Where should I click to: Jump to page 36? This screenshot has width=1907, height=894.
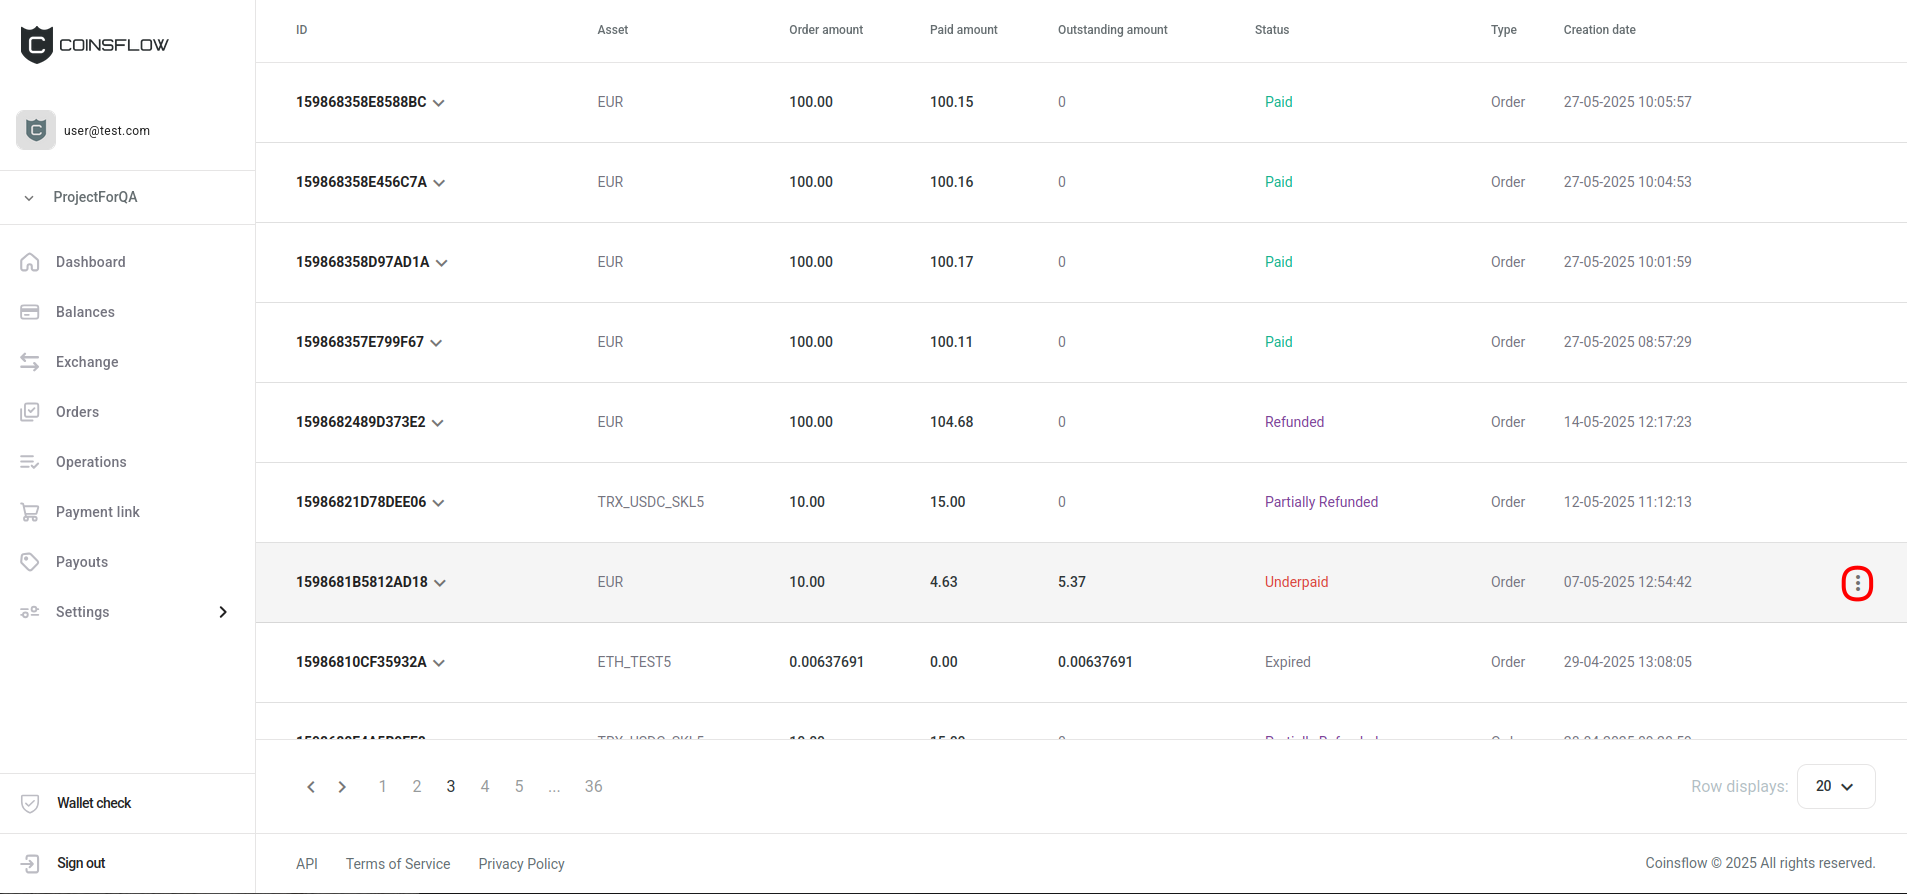click(x=593, y=787)
